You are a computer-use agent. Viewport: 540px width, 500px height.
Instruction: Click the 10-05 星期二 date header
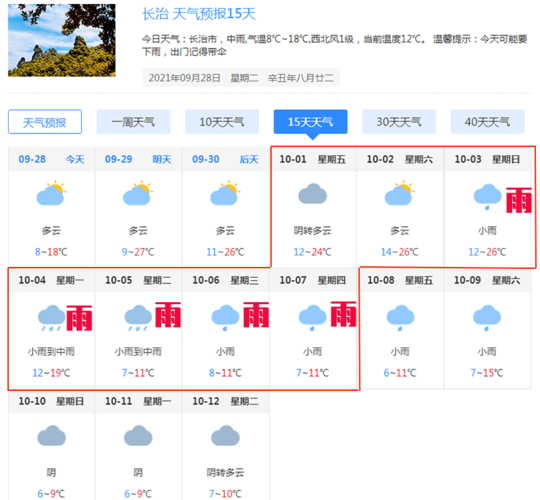coord(138,280)
